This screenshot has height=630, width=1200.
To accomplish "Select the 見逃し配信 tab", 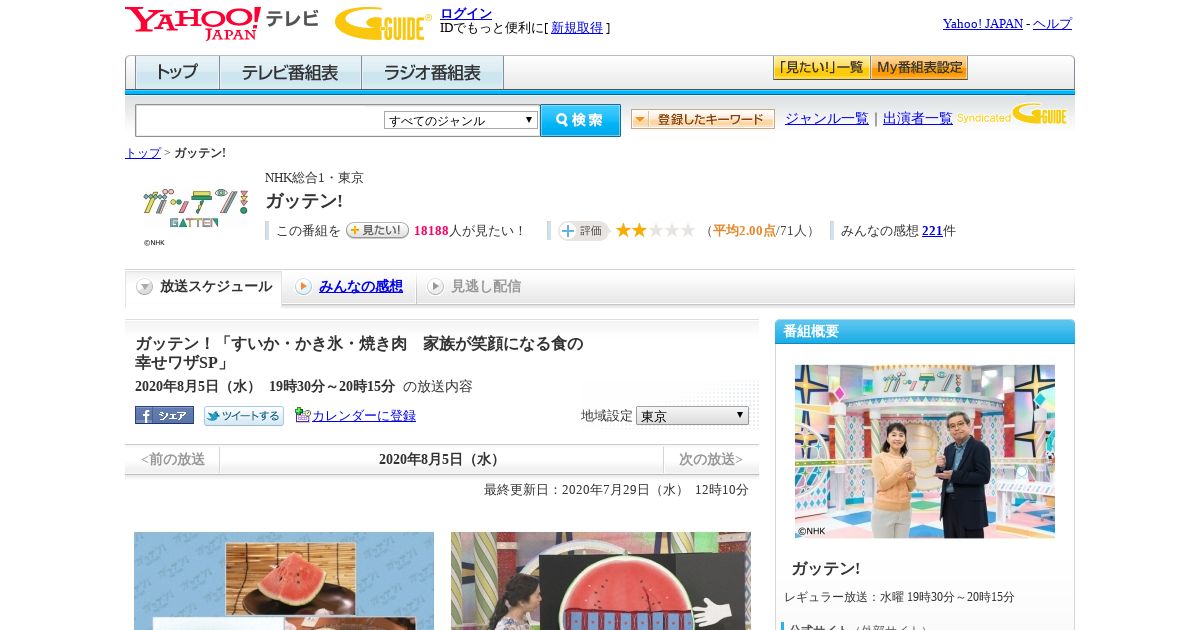I will [x=485, y=286].
